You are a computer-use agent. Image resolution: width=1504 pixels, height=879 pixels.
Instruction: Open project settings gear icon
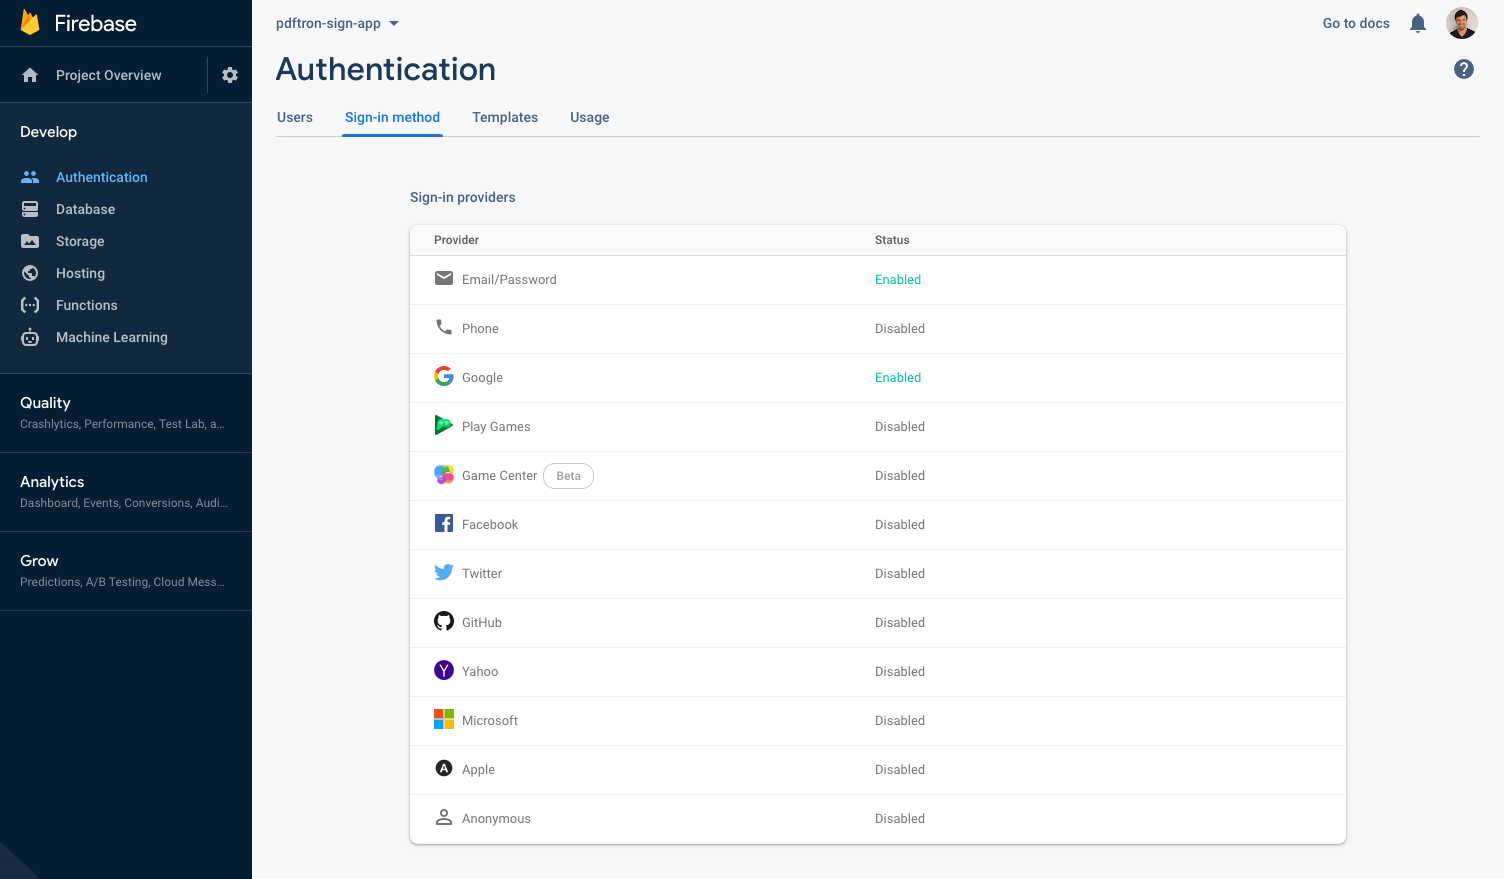(230, 75)
